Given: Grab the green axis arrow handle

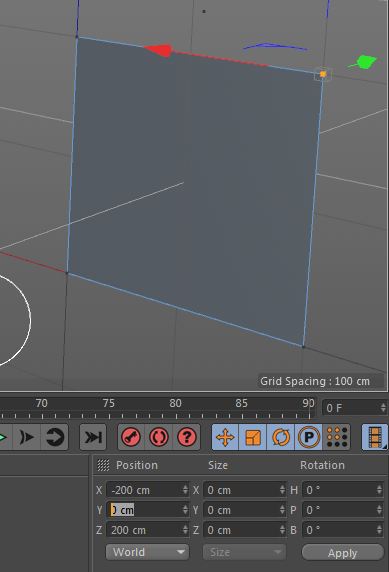Looking at the screenshot, I should click(365, 62).
